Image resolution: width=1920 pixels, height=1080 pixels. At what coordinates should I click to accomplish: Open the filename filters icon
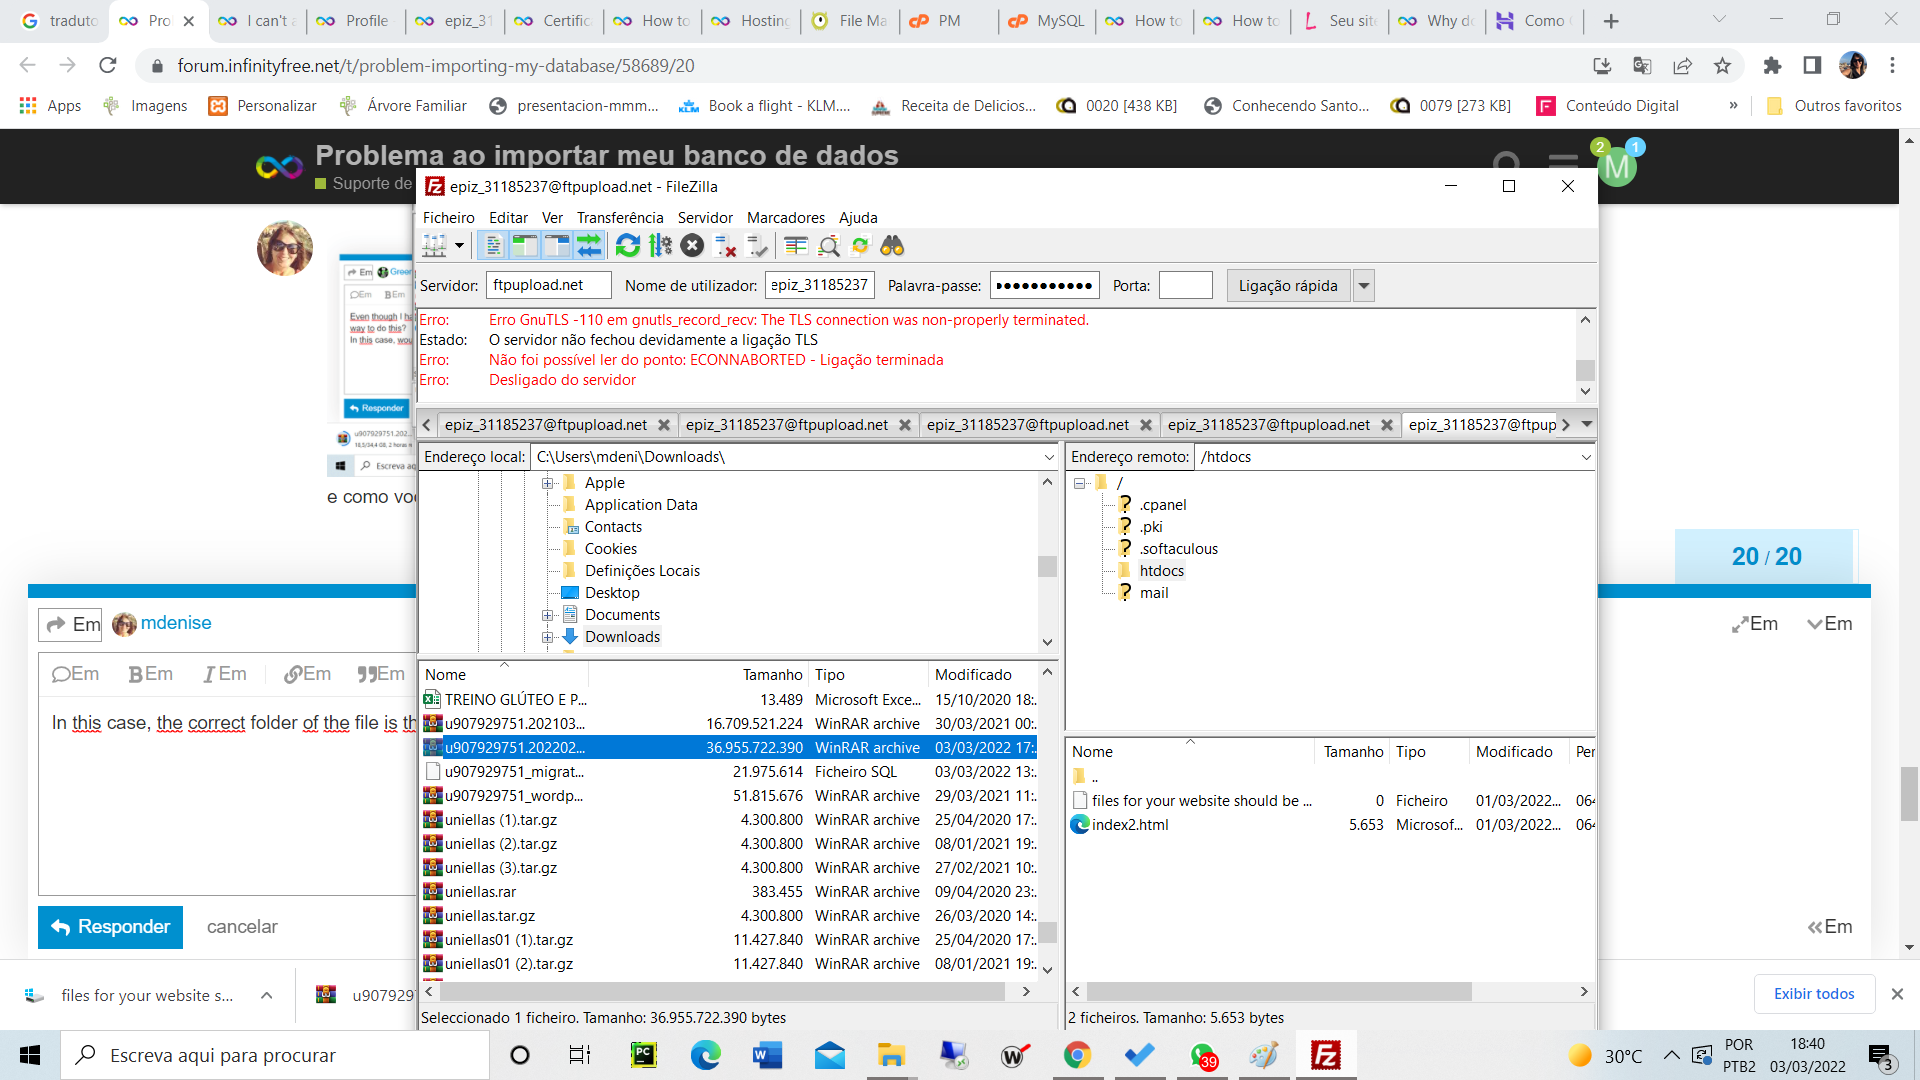(796, 246)
